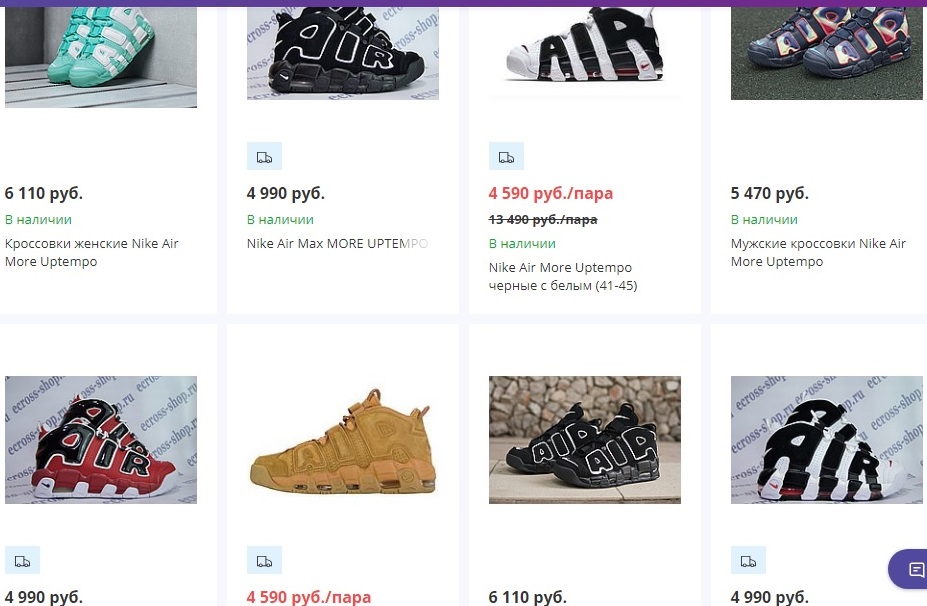Click 'В наличии' under the 5 470 руб. price
The height and width of the screenshot is (606, 927).
click(764, 219)
